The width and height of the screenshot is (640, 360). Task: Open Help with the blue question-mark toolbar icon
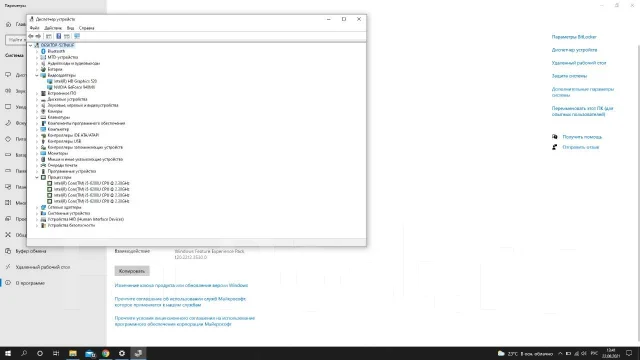58,36
